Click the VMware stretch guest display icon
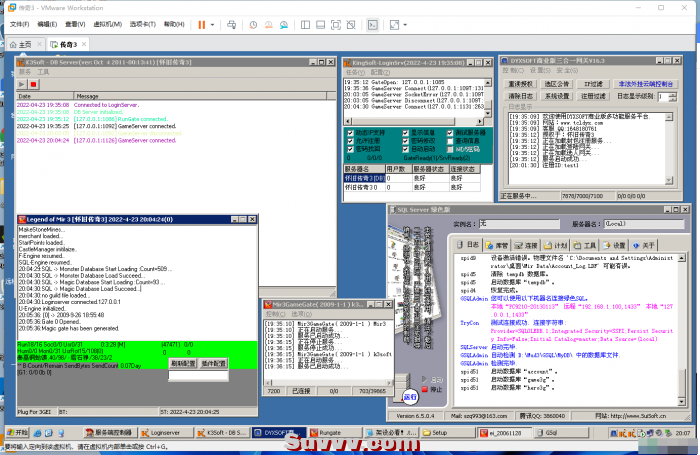 click(x=394, y=25)
